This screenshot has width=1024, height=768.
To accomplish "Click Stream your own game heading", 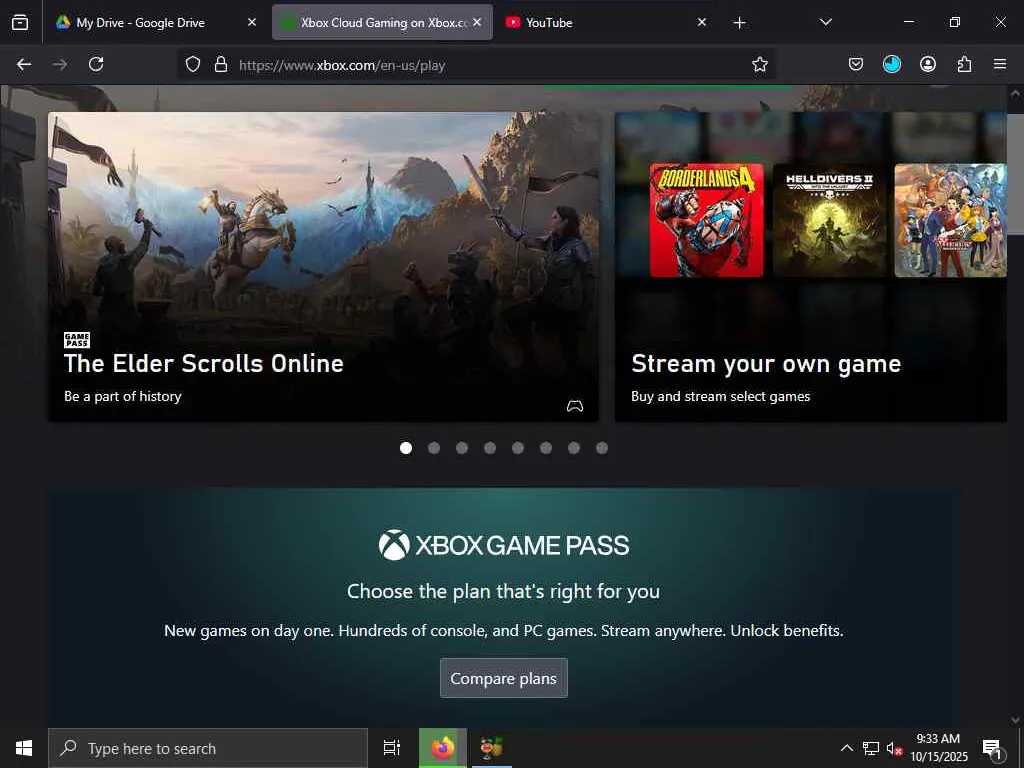I will [766, 364].
